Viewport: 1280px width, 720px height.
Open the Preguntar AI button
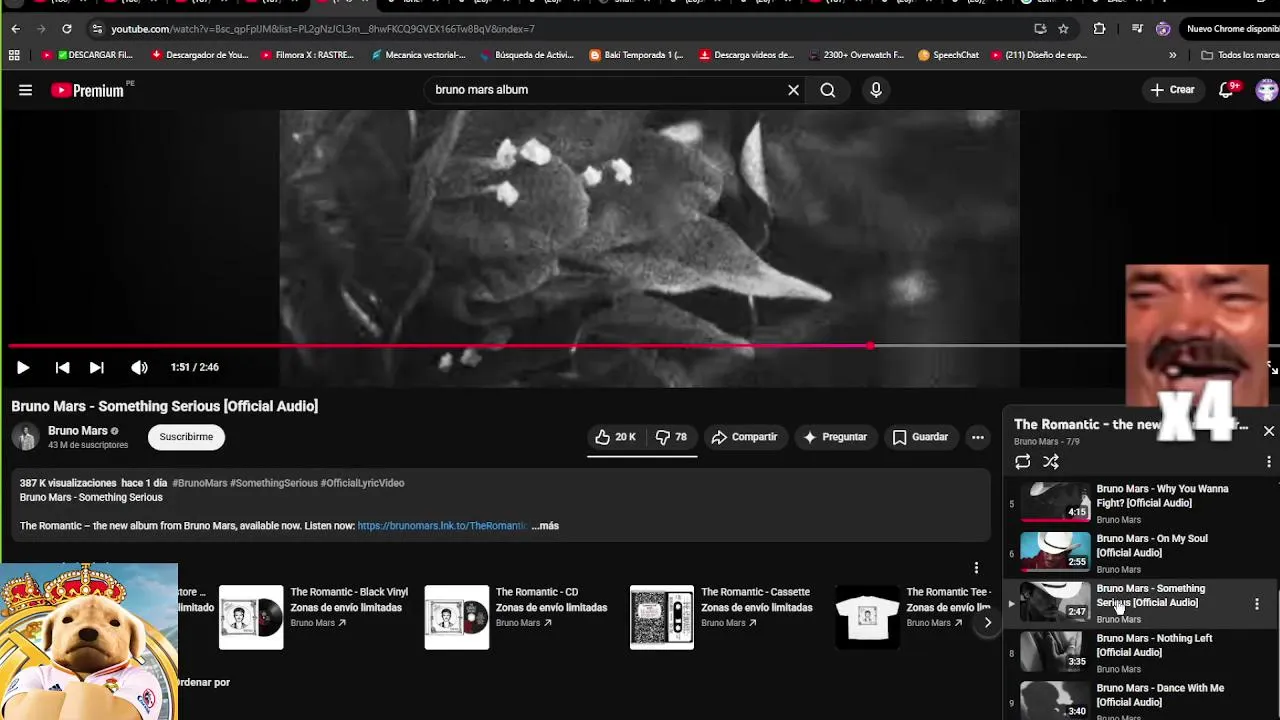(834, 437)
